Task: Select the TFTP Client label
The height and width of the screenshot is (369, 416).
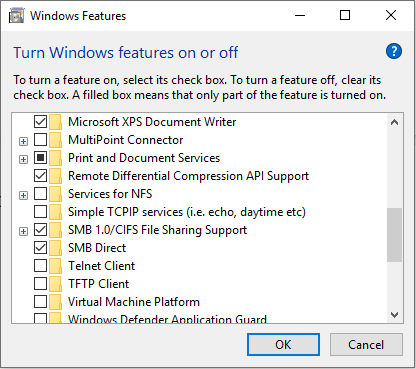Action: tap(99, 284)
